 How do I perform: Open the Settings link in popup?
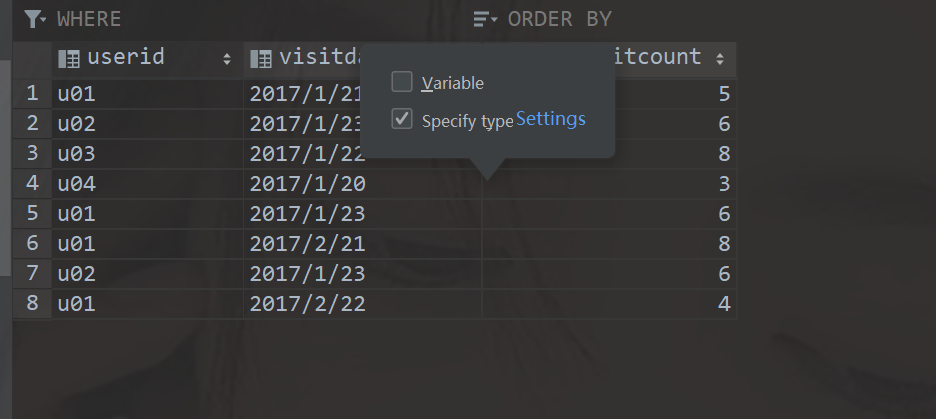[x=550, y=119]
